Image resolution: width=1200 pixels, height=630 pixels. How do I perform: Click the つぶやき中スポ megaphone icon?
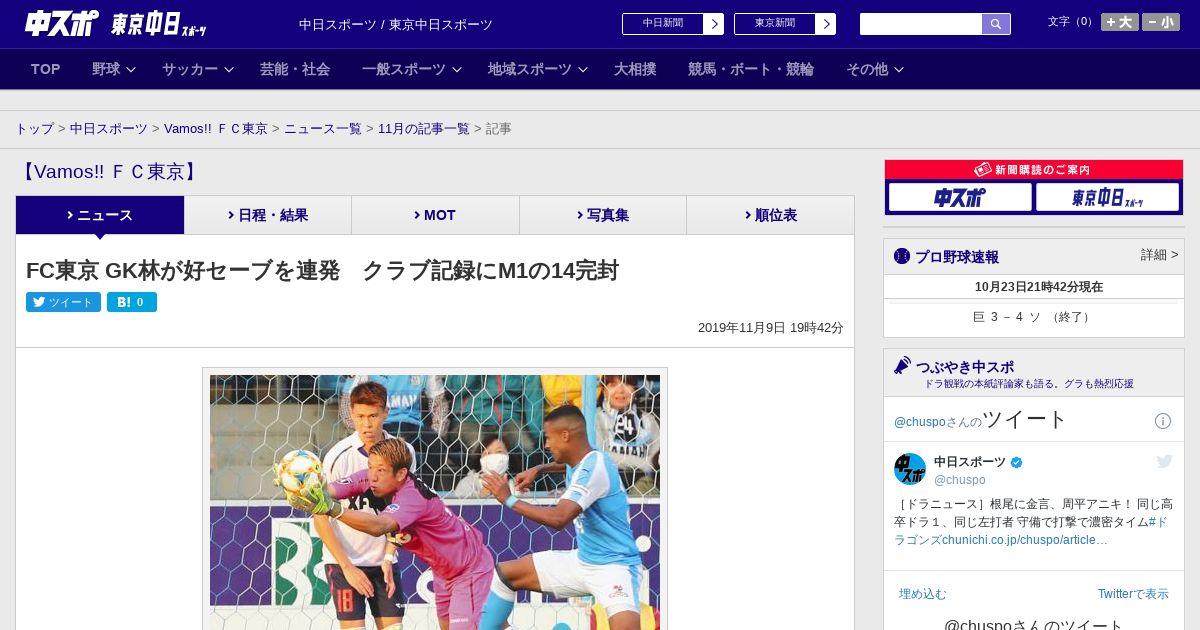point(903,366)
